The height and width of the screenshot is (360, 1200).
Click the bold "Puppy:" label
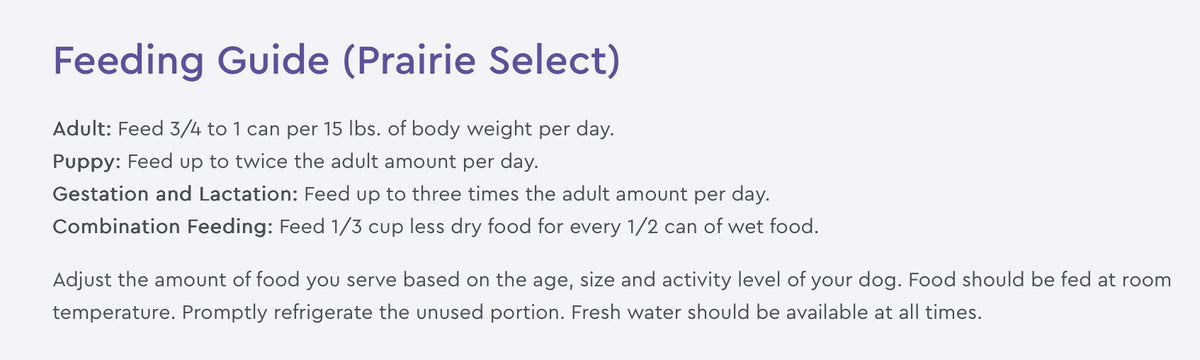pos(86,162)
